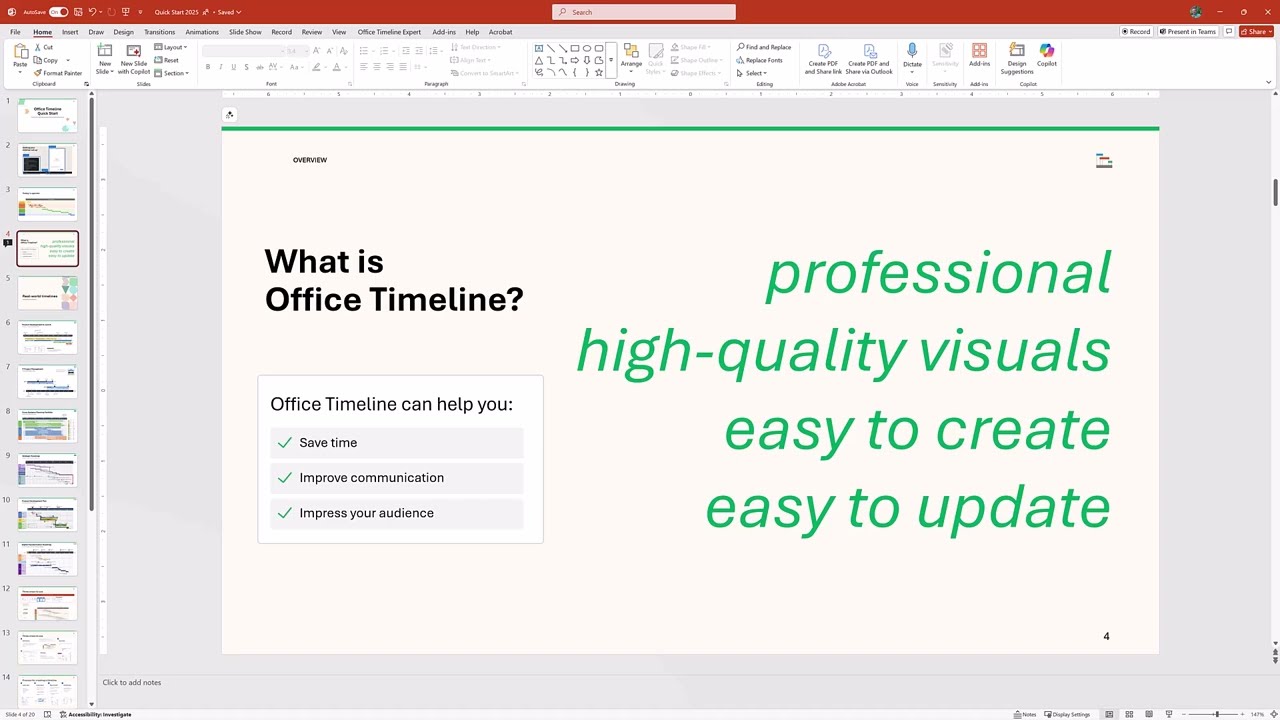Viewport: 1280px width, 720px height.
Task: Open Display Settings
Action: tap(1067, 714)
